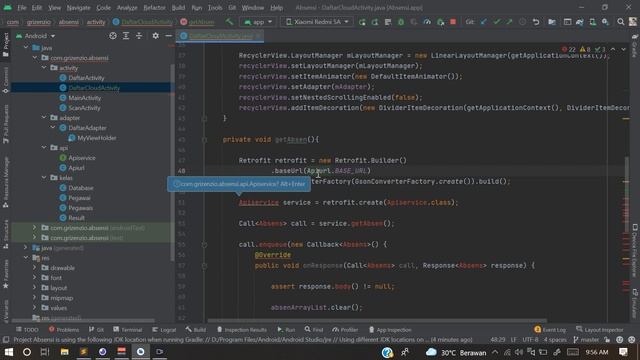Expand the layout resource folder

pyautogui.click(x=34, y=288)
